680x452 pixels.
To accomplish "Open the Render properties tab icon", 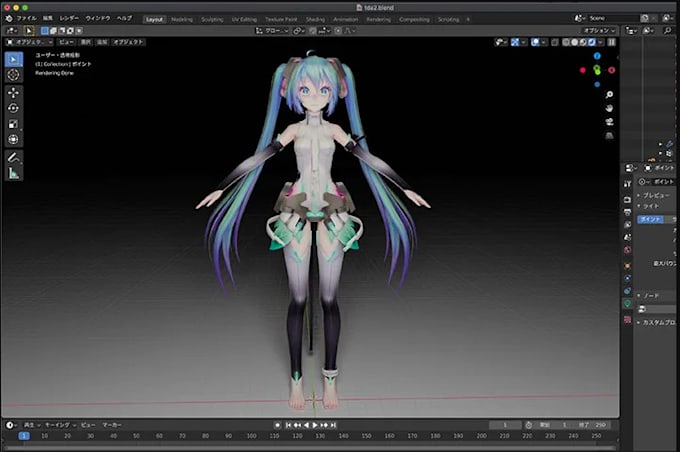I will 628,200.
